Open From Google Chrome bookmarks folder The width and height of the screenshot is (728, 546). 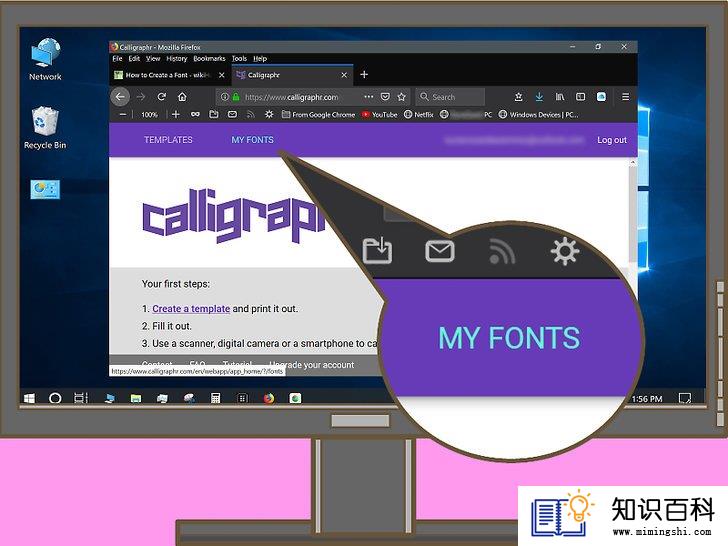318,115
